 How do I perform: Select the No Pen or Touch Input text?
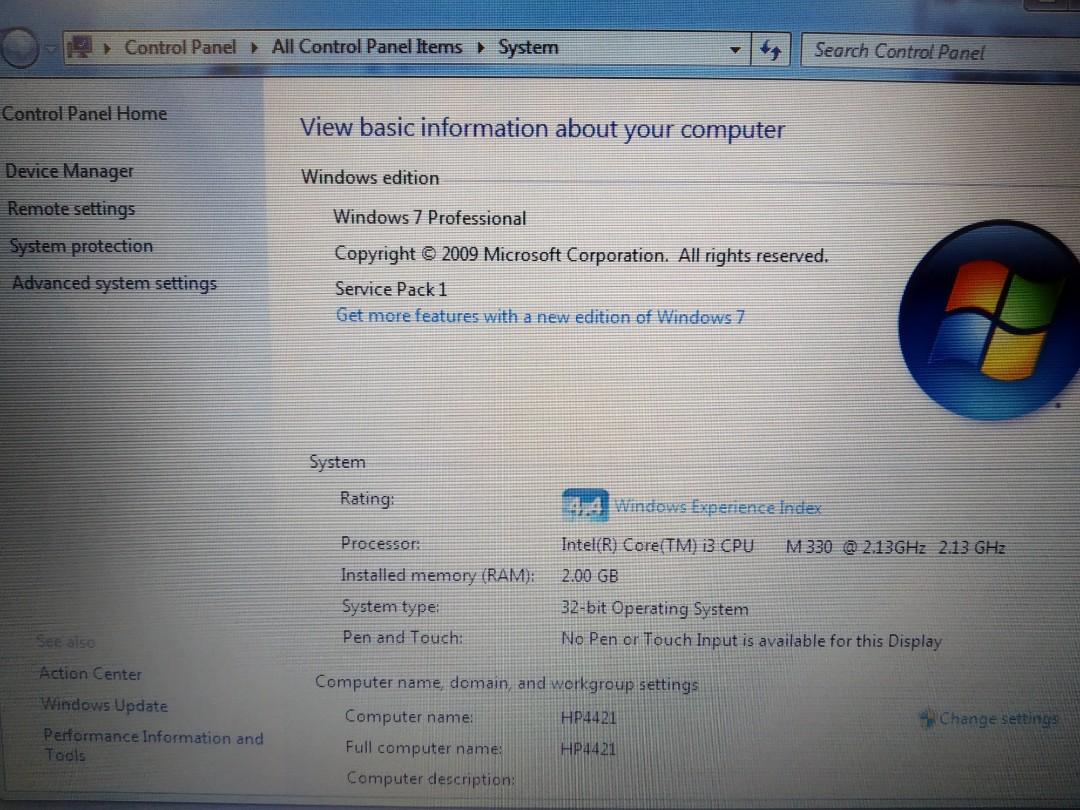(x=751, y=641)
